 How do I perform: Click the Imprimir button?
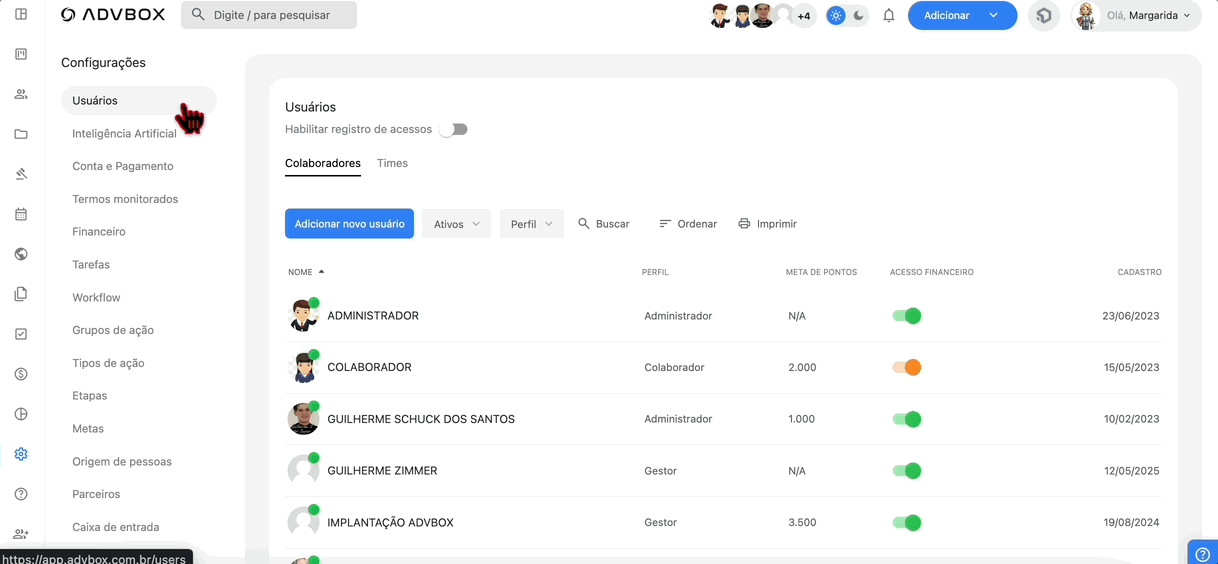tap(767, 224)
